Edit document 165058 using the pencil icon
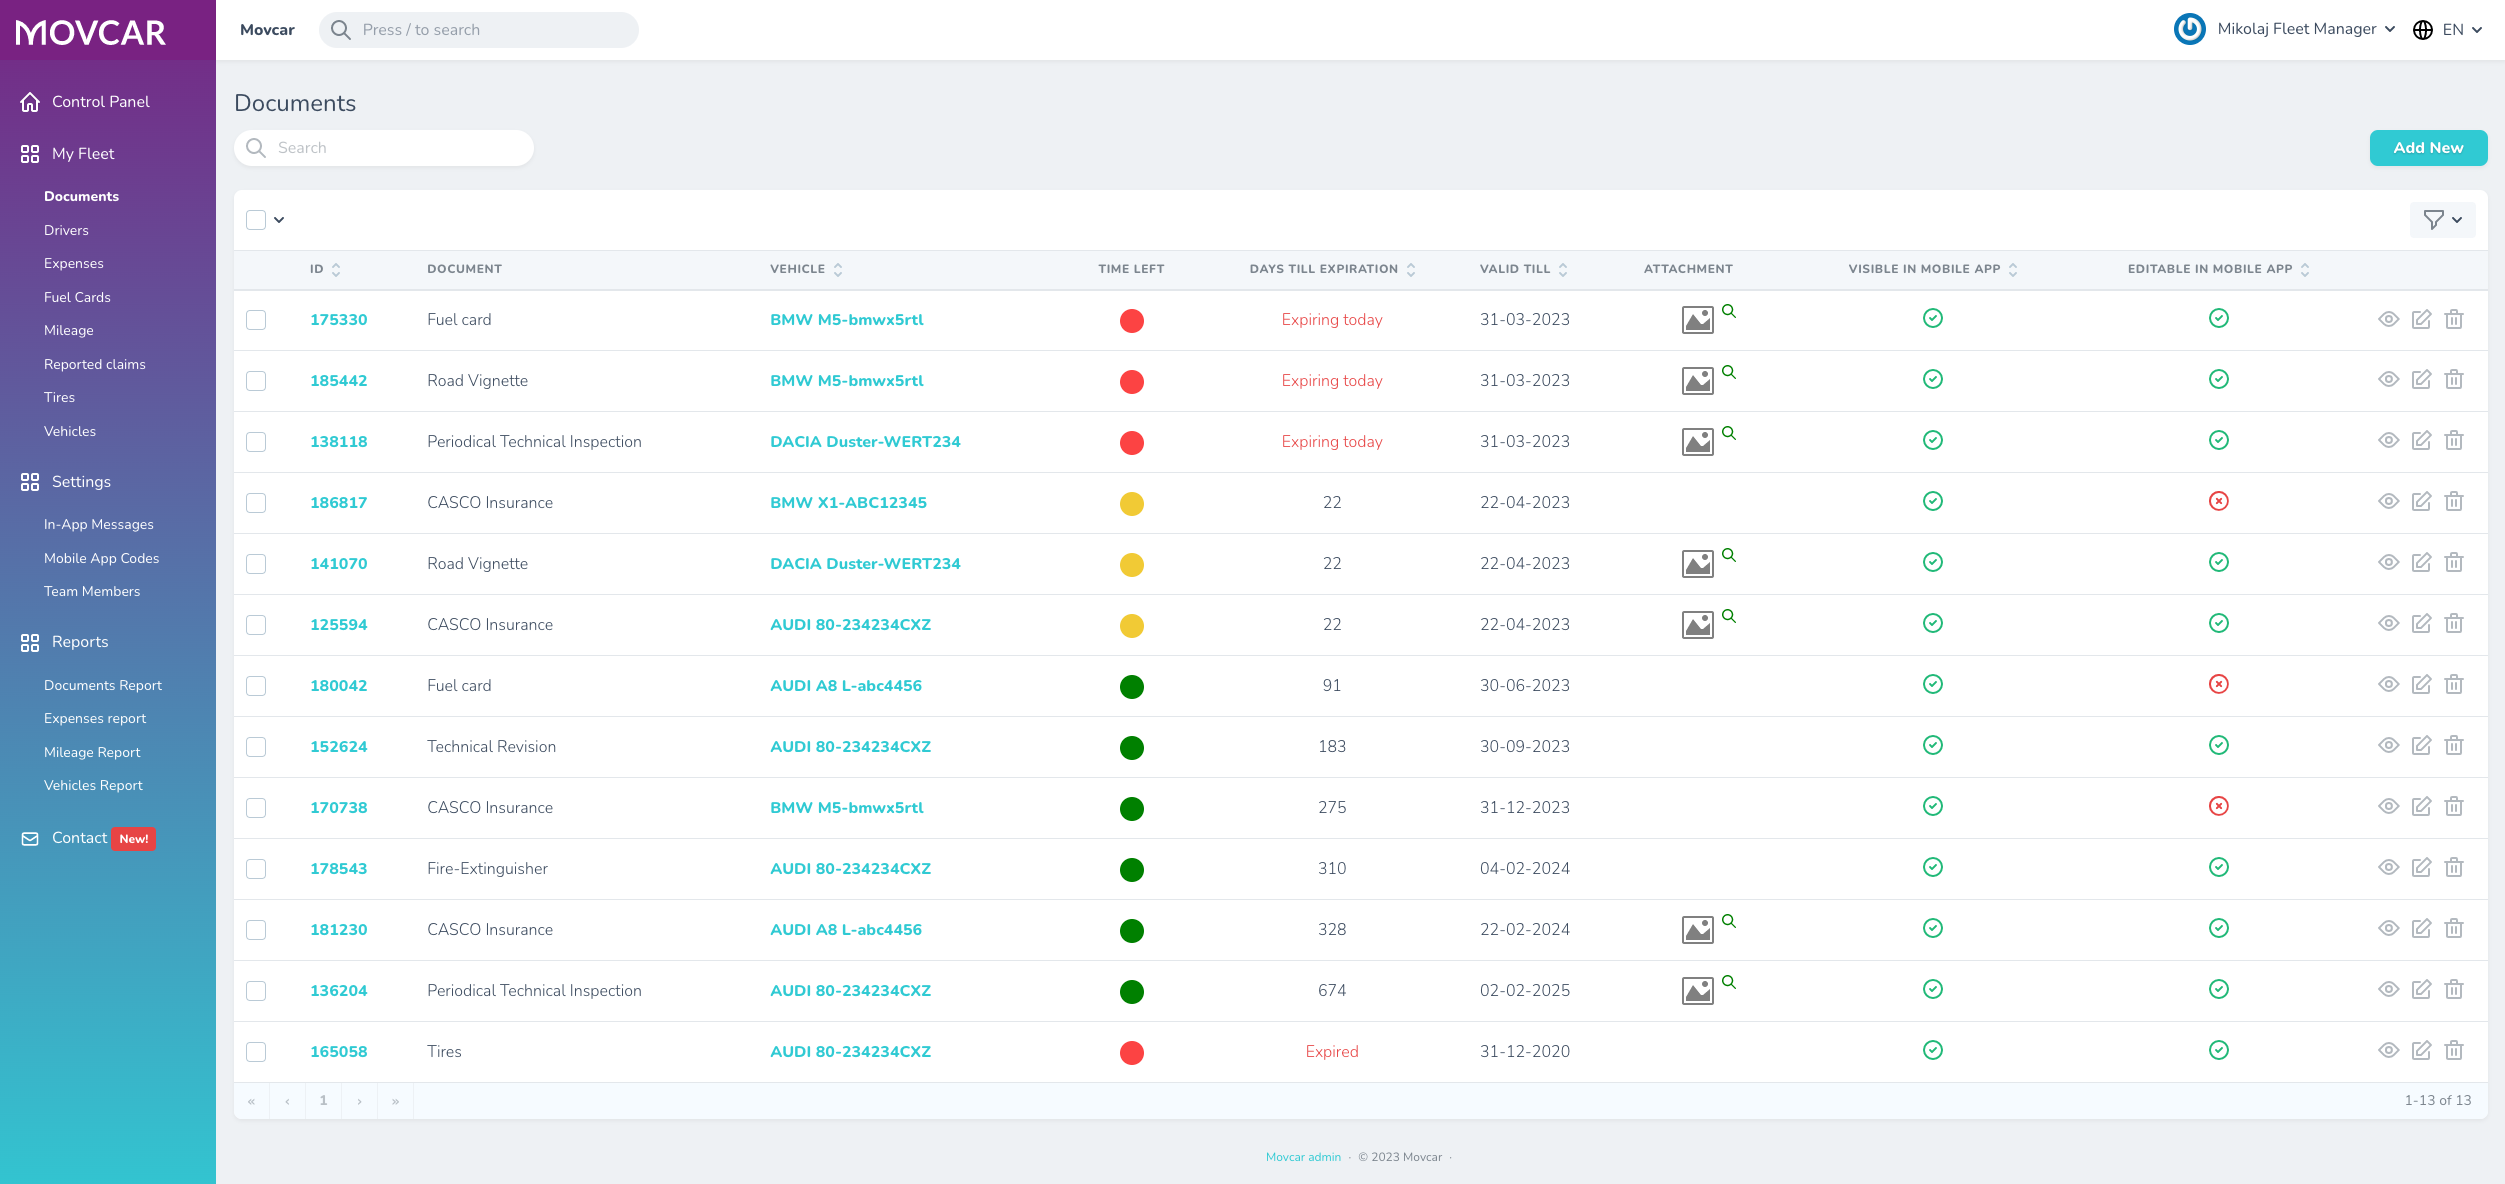Image resolution: width=2505 pixels, height=1184 pixels. pyautogui.click(x=2421, y=1051)
